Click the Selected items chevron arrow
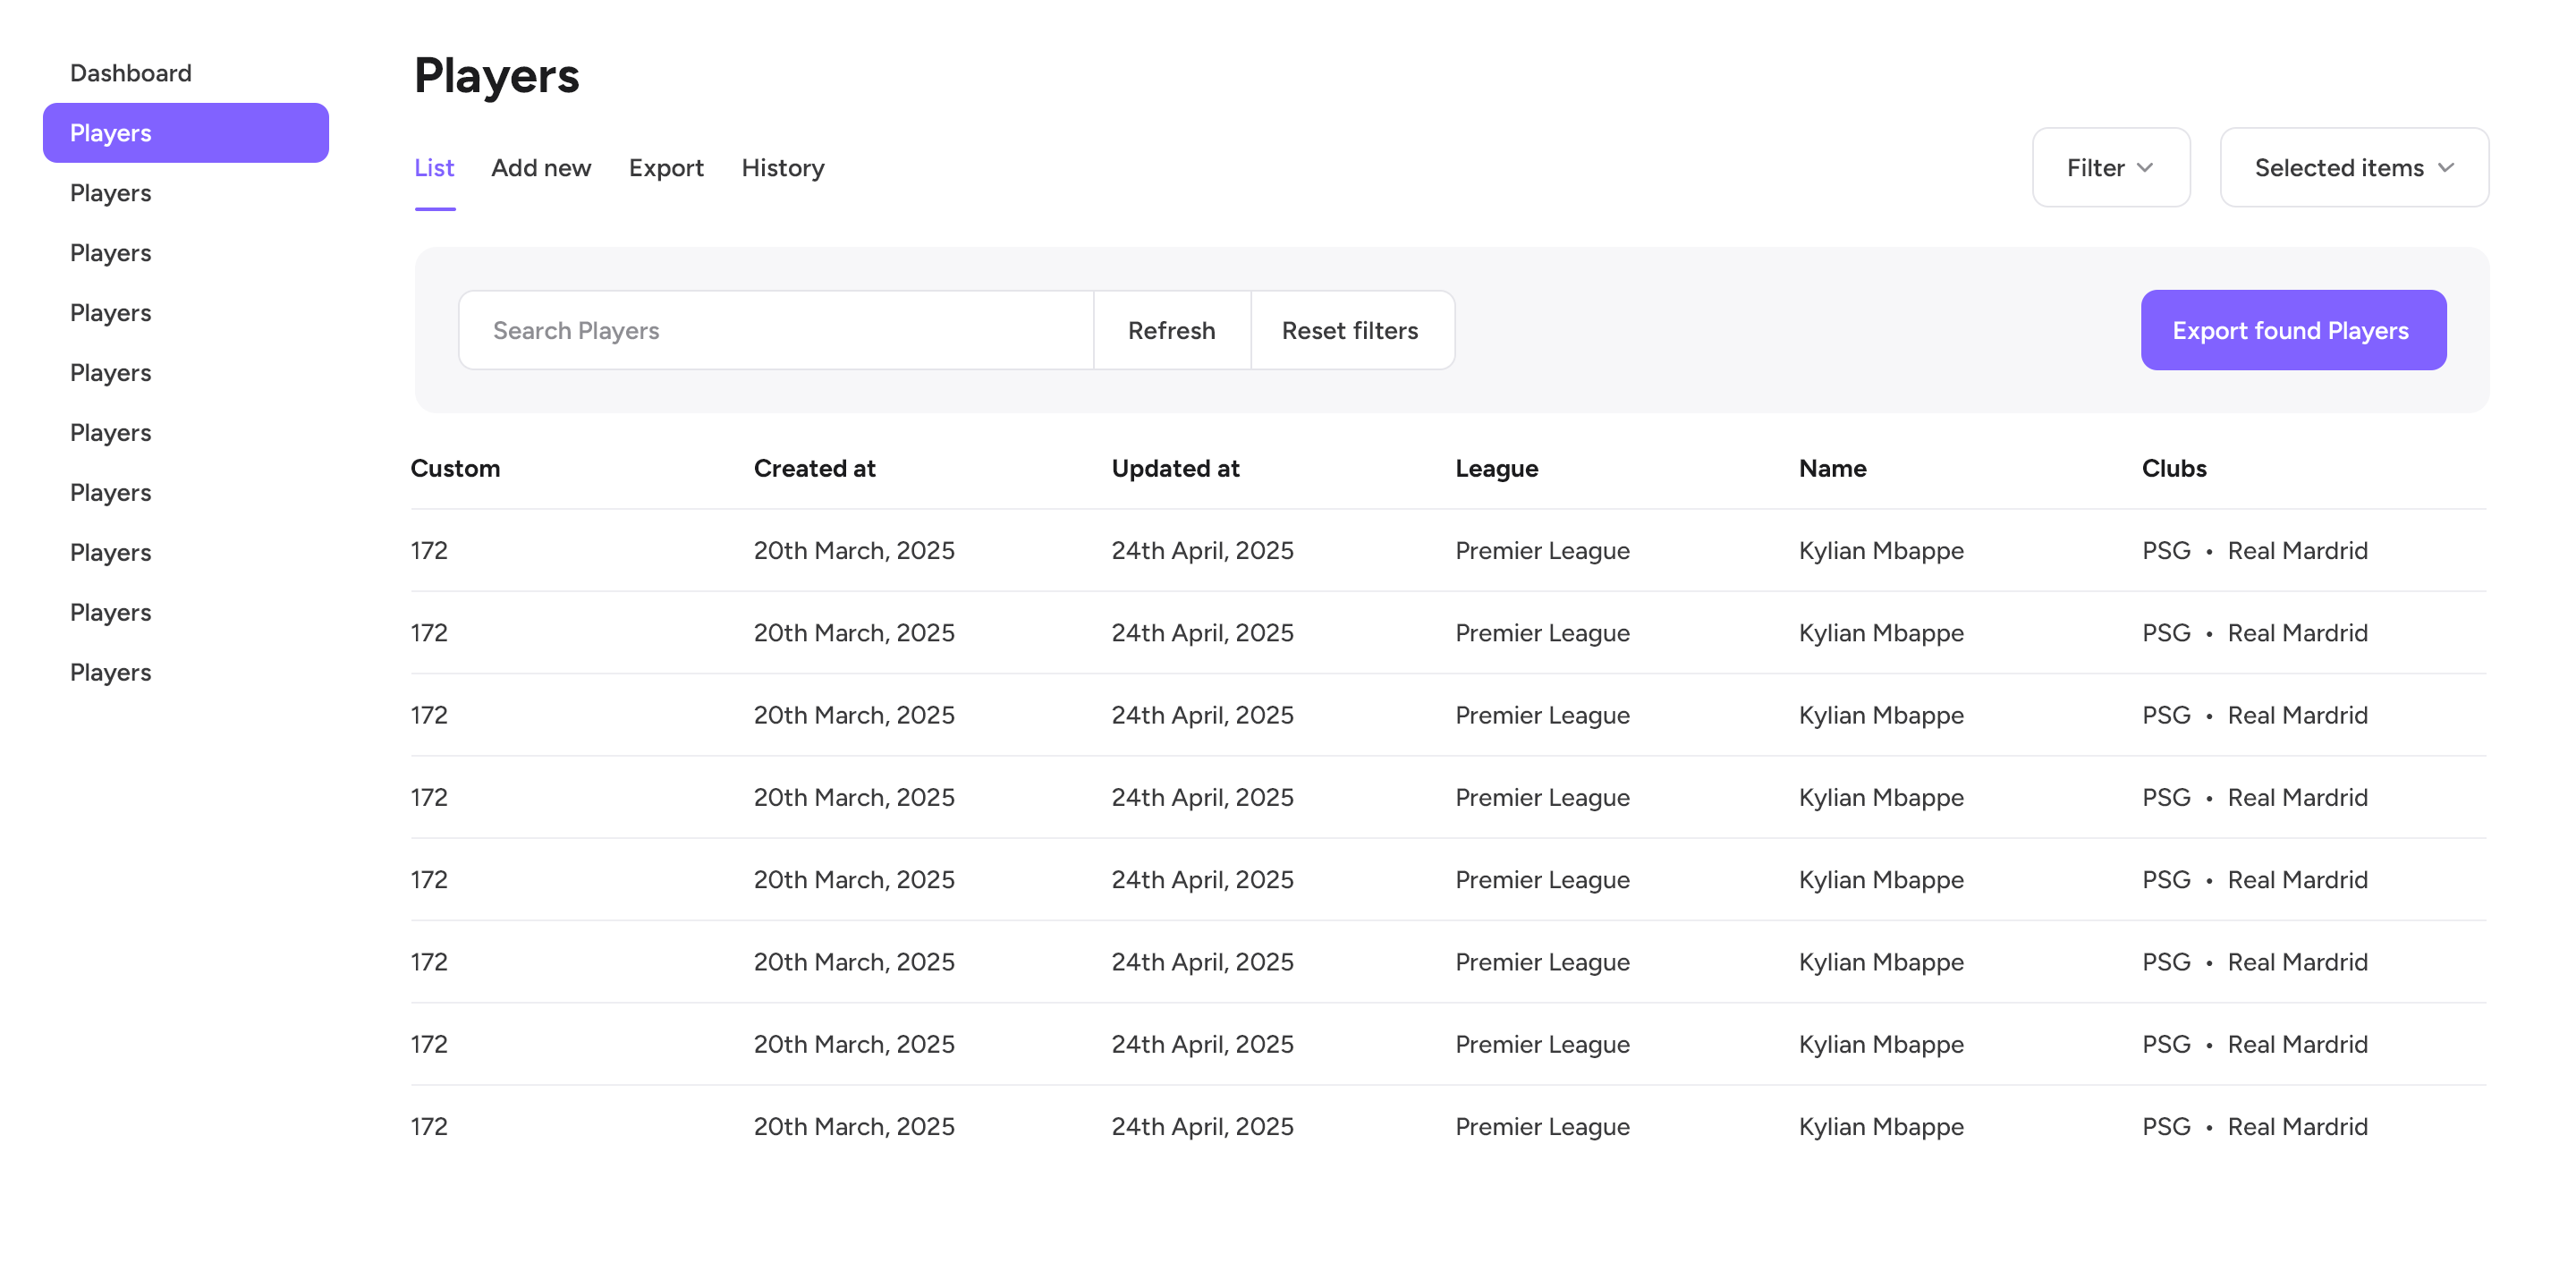The height and width of the screenshot is (1288, 2576). pyautogui.click(x=2446, y=168)
